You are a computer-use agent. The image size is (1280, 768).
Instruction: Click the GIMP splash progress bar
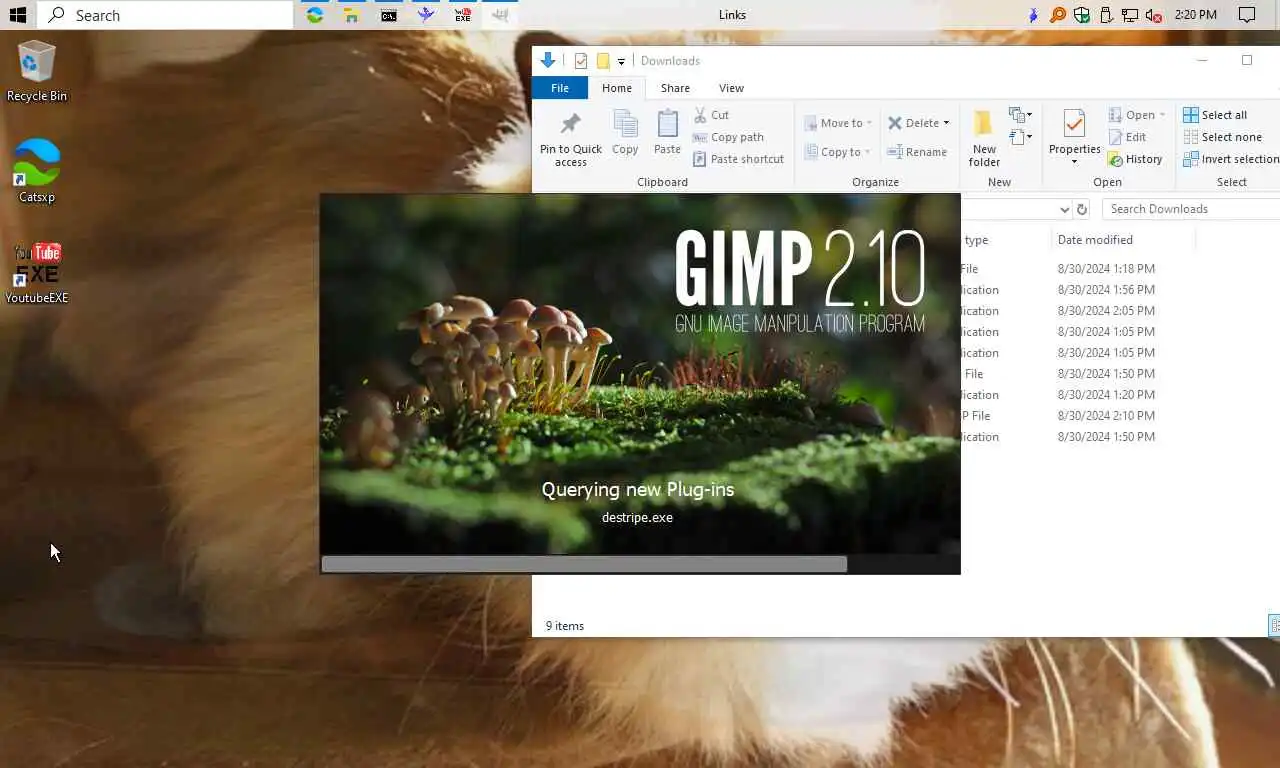point(640,564)
